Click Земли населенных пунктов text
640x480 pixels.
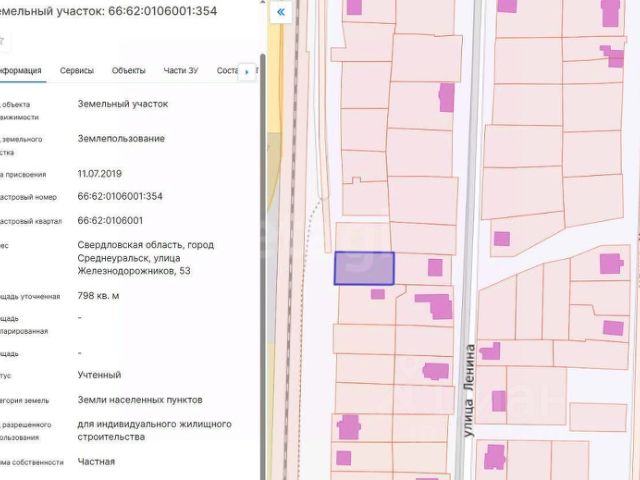pyautogui.click(x=140, y=400)
